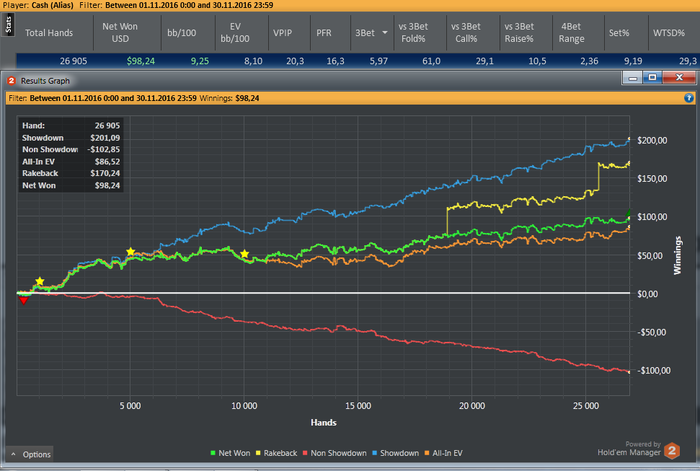The width and height of the screenshot is (700, 471).
Task: Select the 29,1 vs 3Bet Call value
Action: point(484,61)
